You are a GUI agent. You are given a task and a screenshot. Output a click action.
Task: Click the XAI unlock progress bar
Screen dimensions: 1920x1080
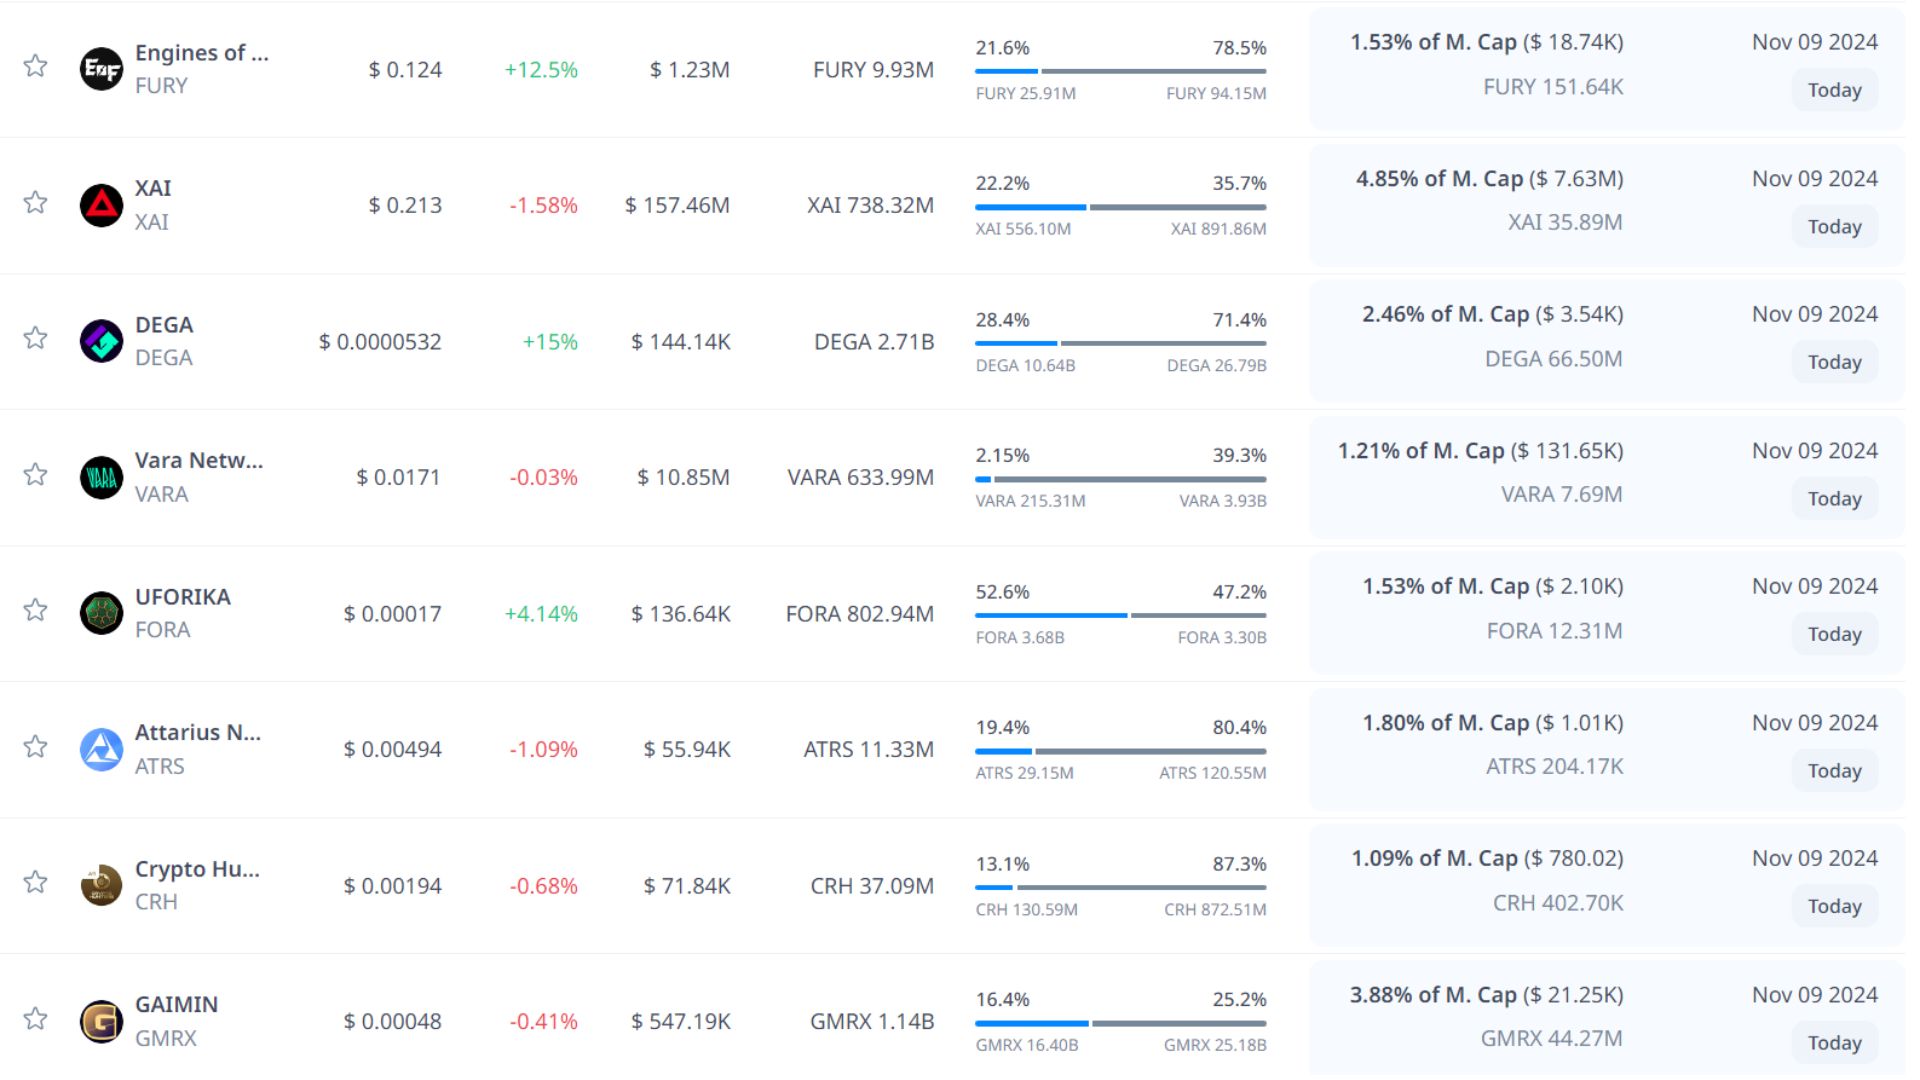tap(1120, 207)
